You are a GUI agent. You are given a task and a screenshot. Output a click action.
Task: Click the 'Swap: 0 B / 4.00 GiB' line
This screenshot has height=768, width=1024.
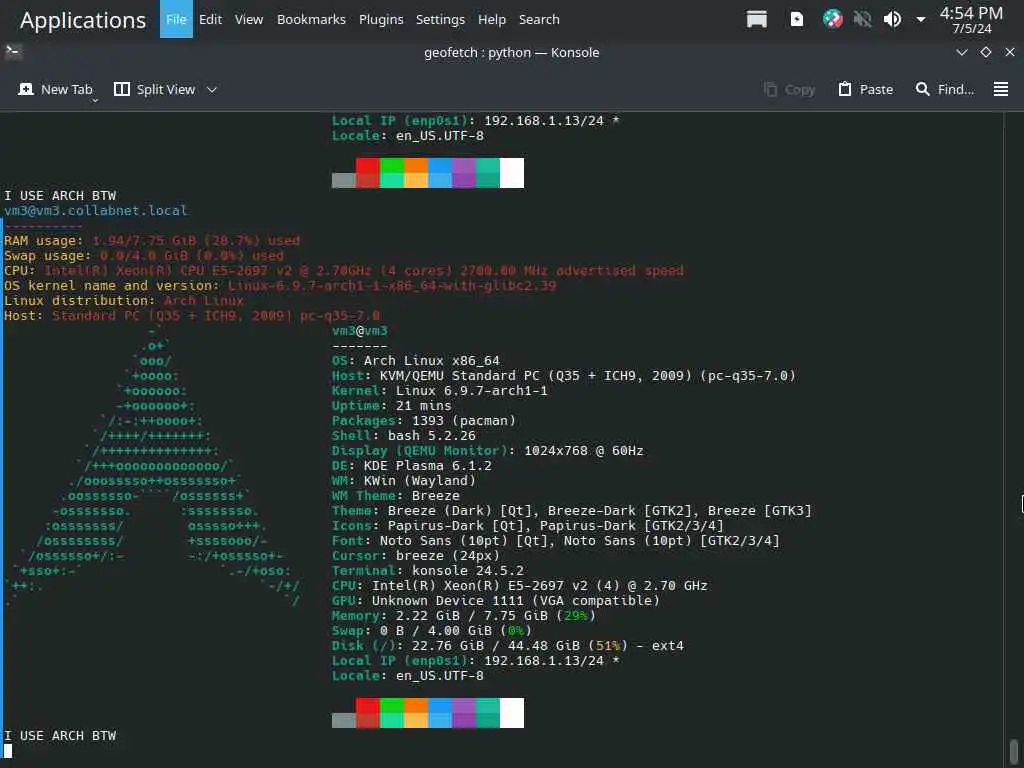(432, 631)
